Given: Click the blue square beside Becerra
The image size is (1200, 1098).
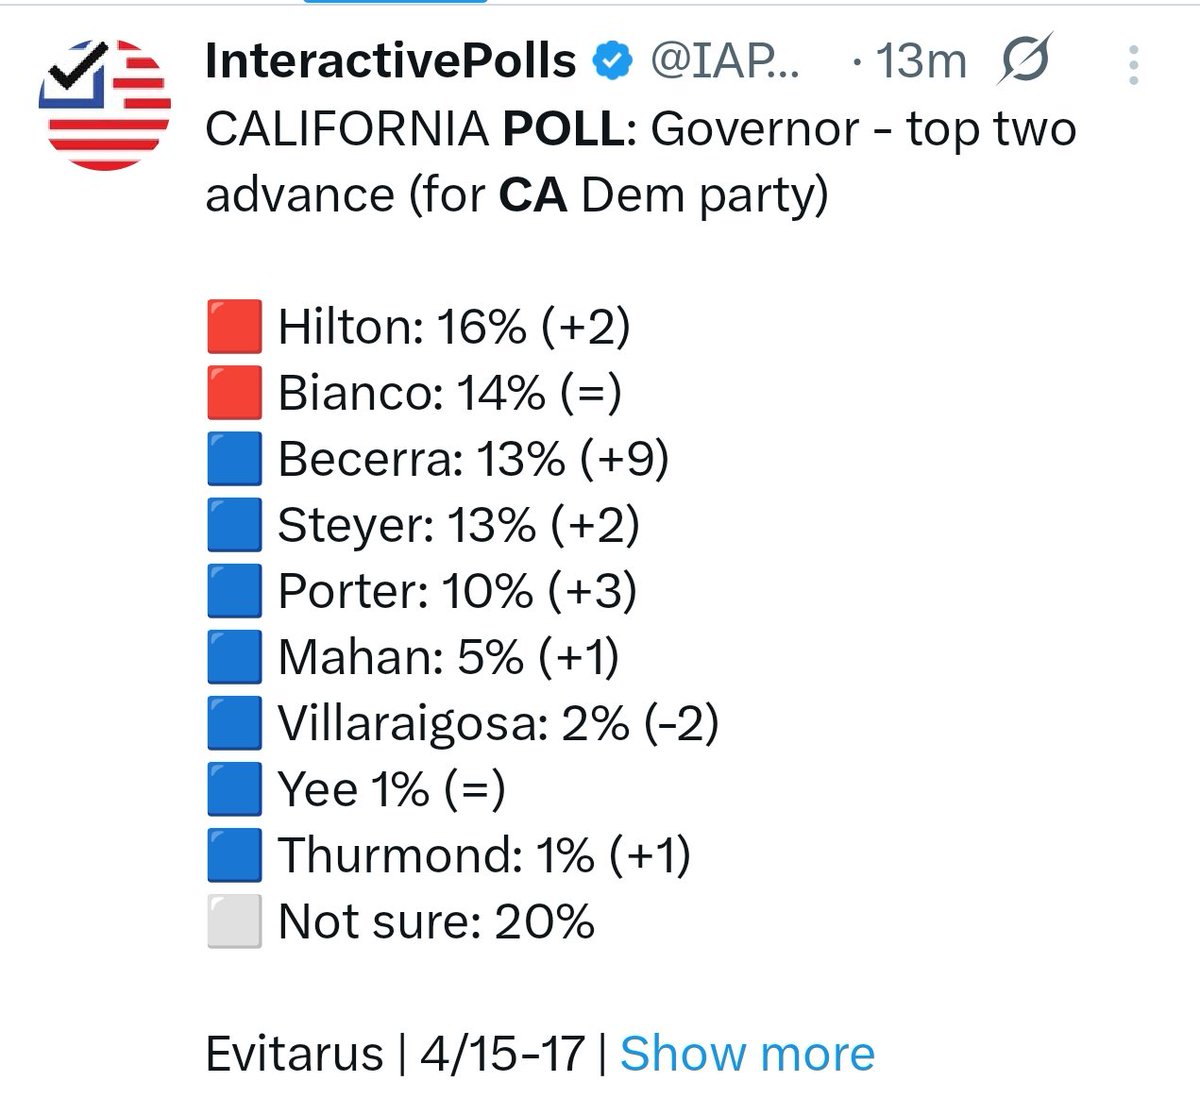Looking at the screenshot, I should (235, 459).
